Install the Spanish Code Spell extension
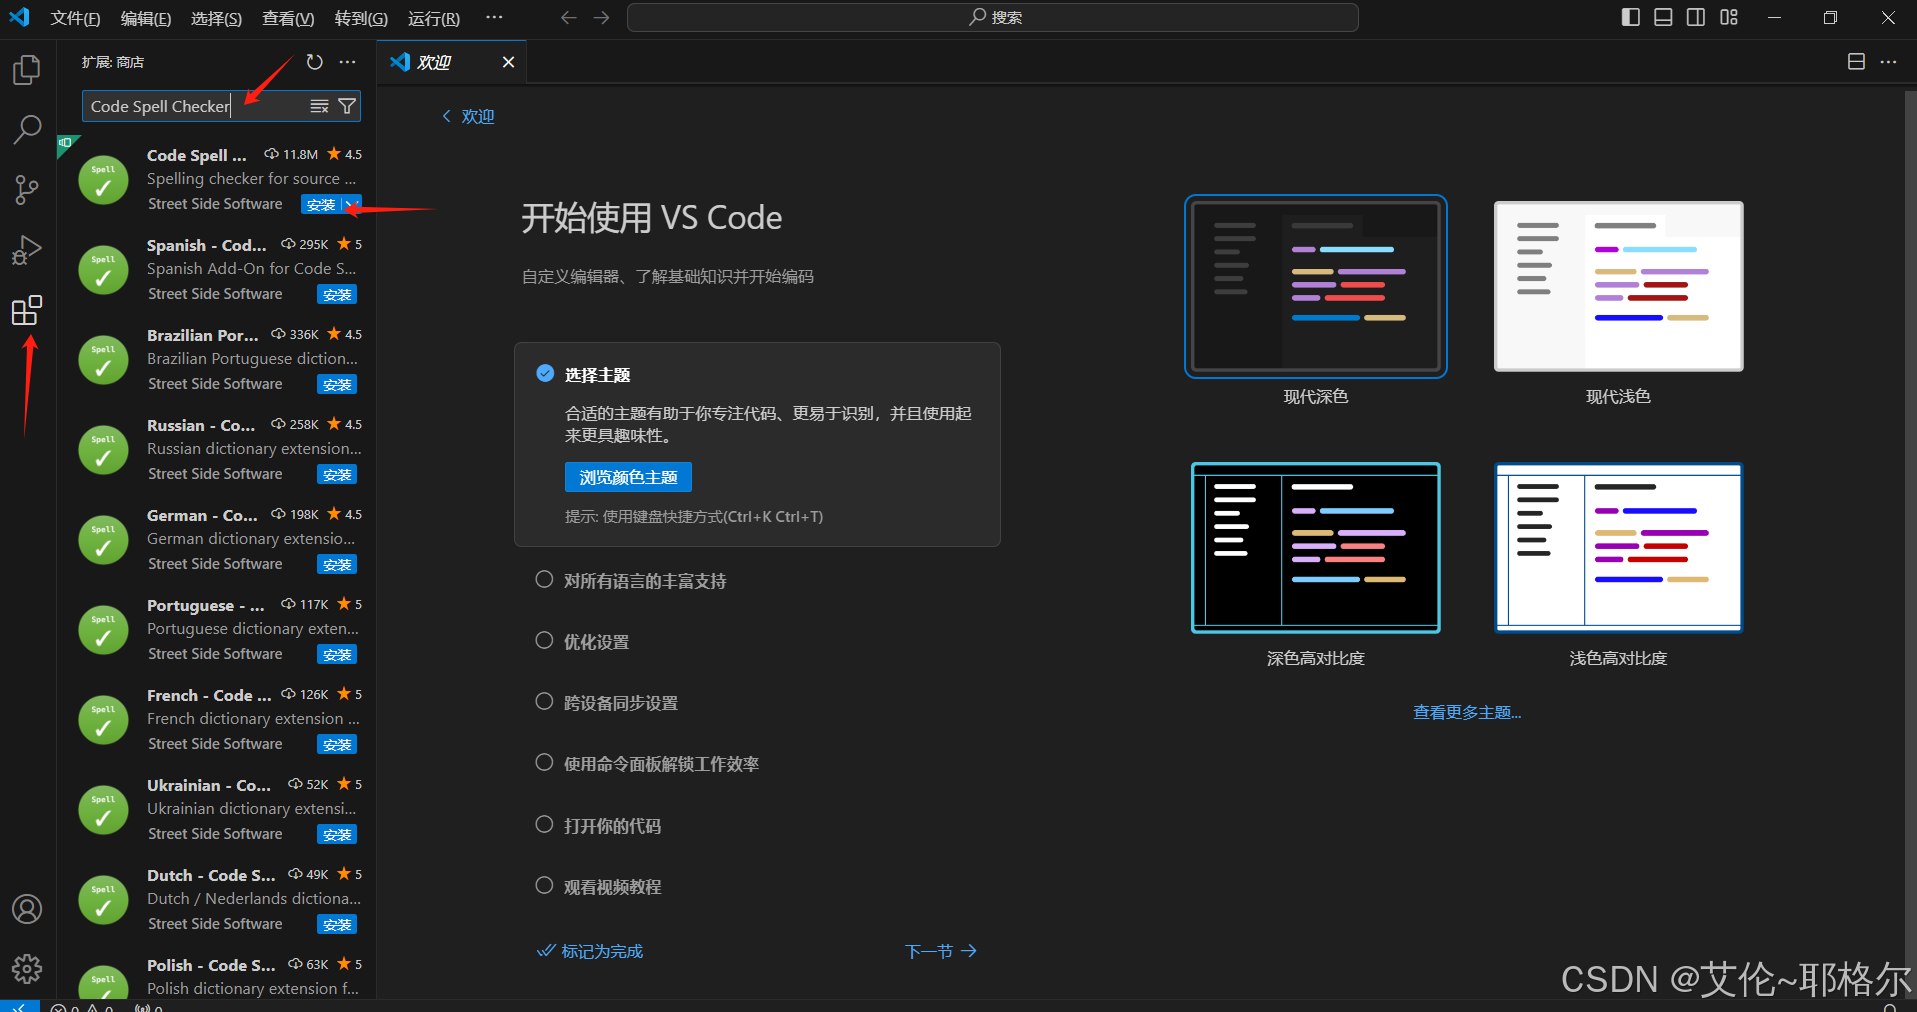The width and height of the screenshot is (1917, 1012). point(337,294)
